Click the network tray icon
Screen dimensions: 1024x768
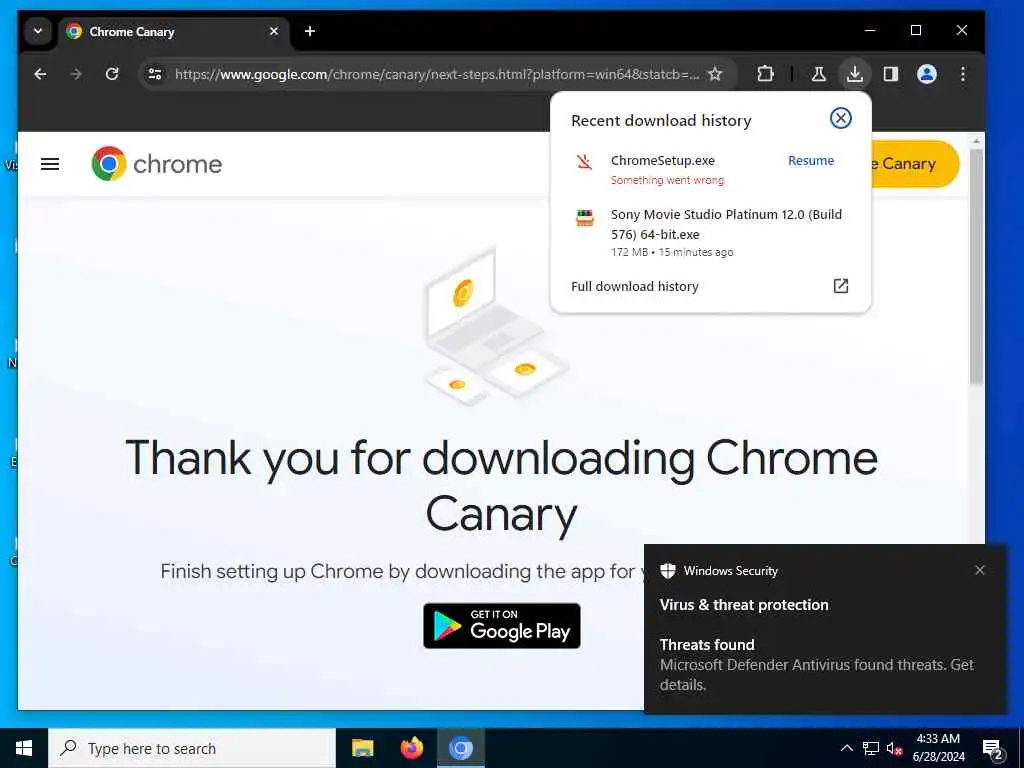tap(871, 748)
